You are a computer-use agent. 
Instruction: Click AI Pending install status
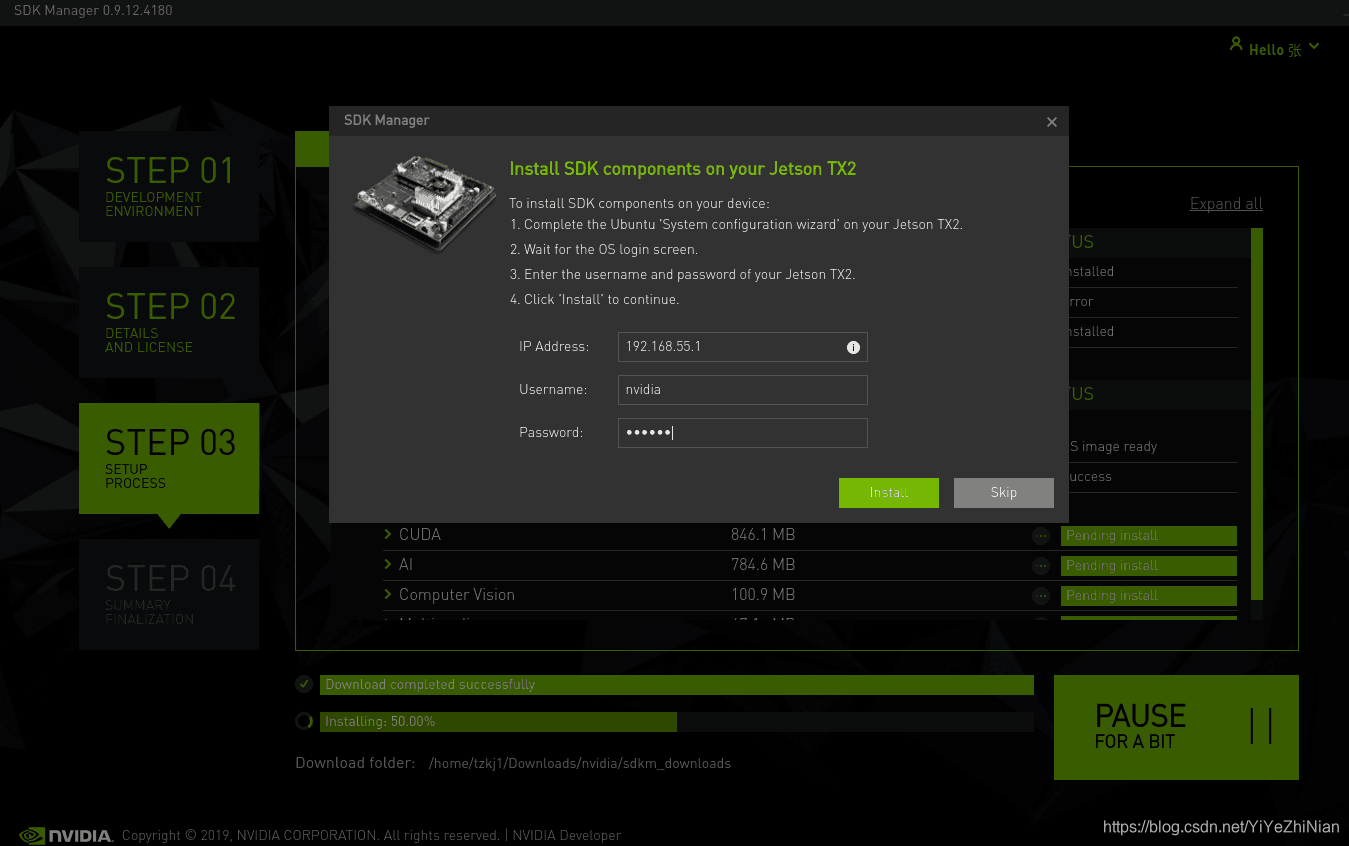pyautogui.click(x=1149, y=566)
